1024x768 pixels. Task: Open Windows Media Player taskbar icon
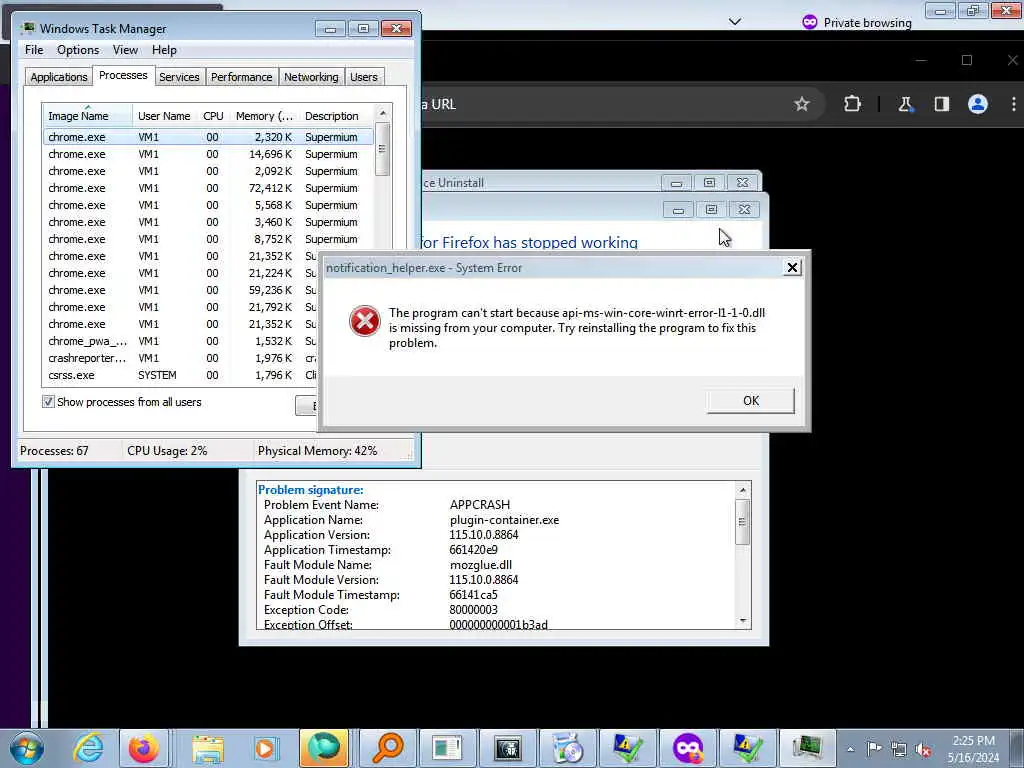(265, 748)
